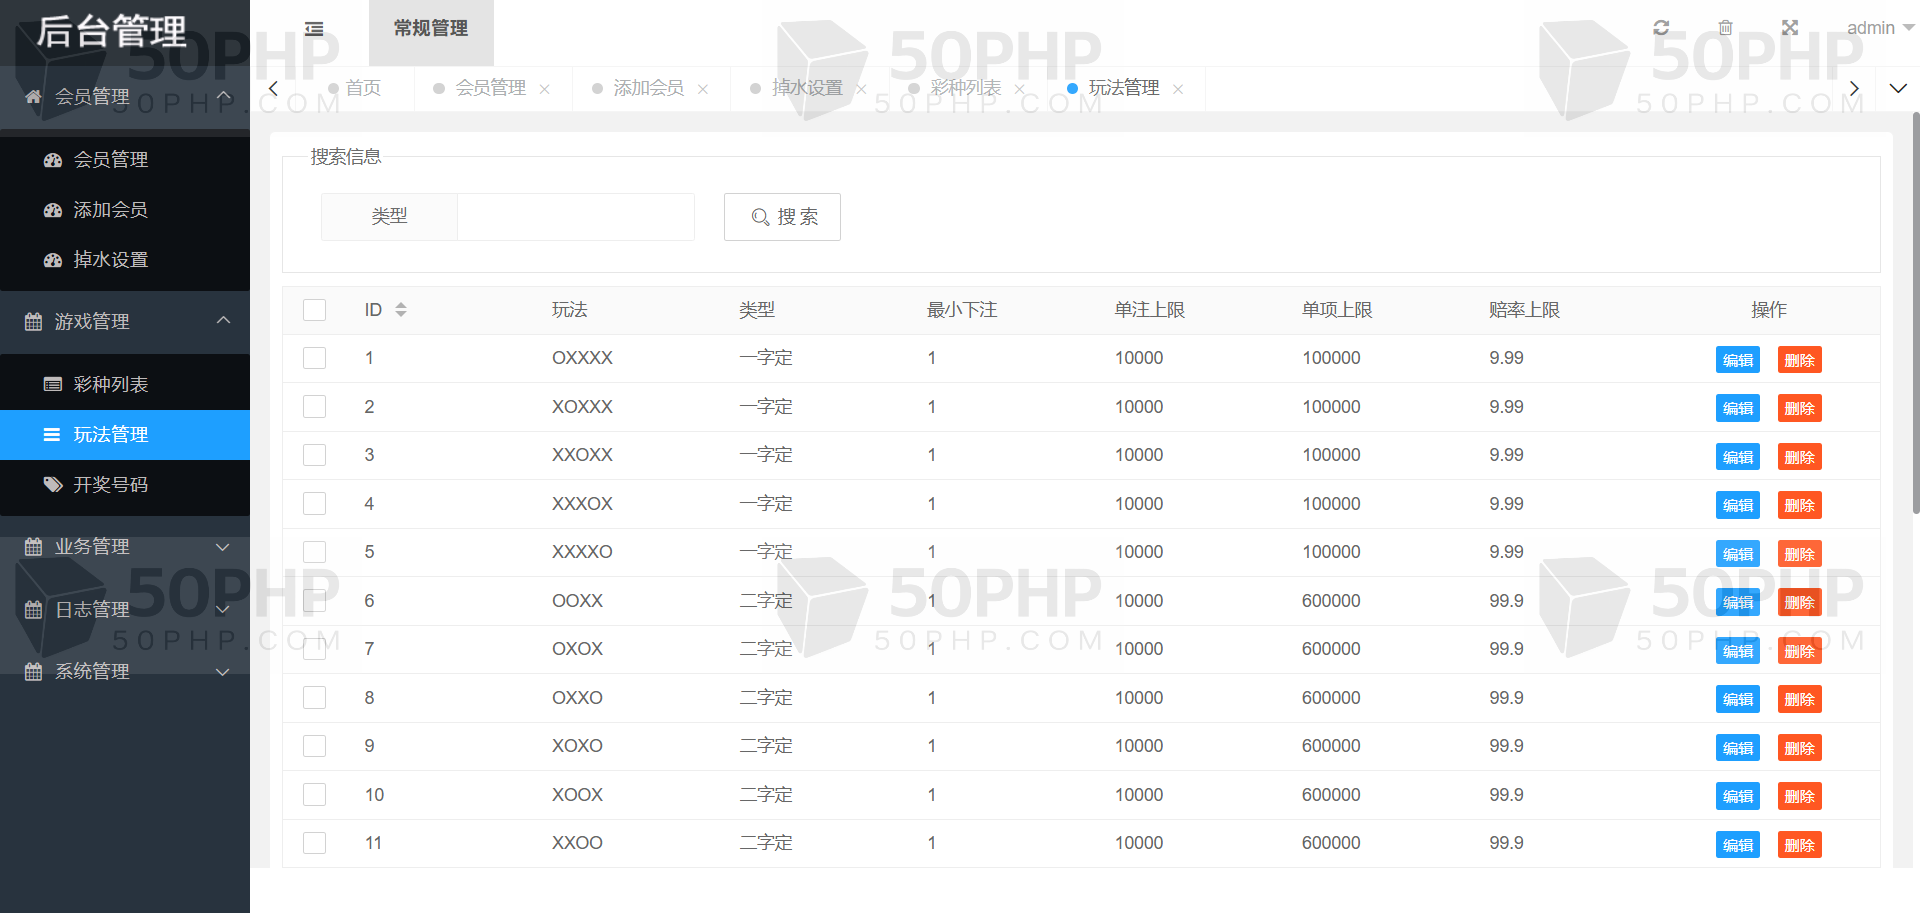The width and height of the screenshot is (1920, 913).
Task: Click the trash icon in top bar
Action: pos(1725,28)
